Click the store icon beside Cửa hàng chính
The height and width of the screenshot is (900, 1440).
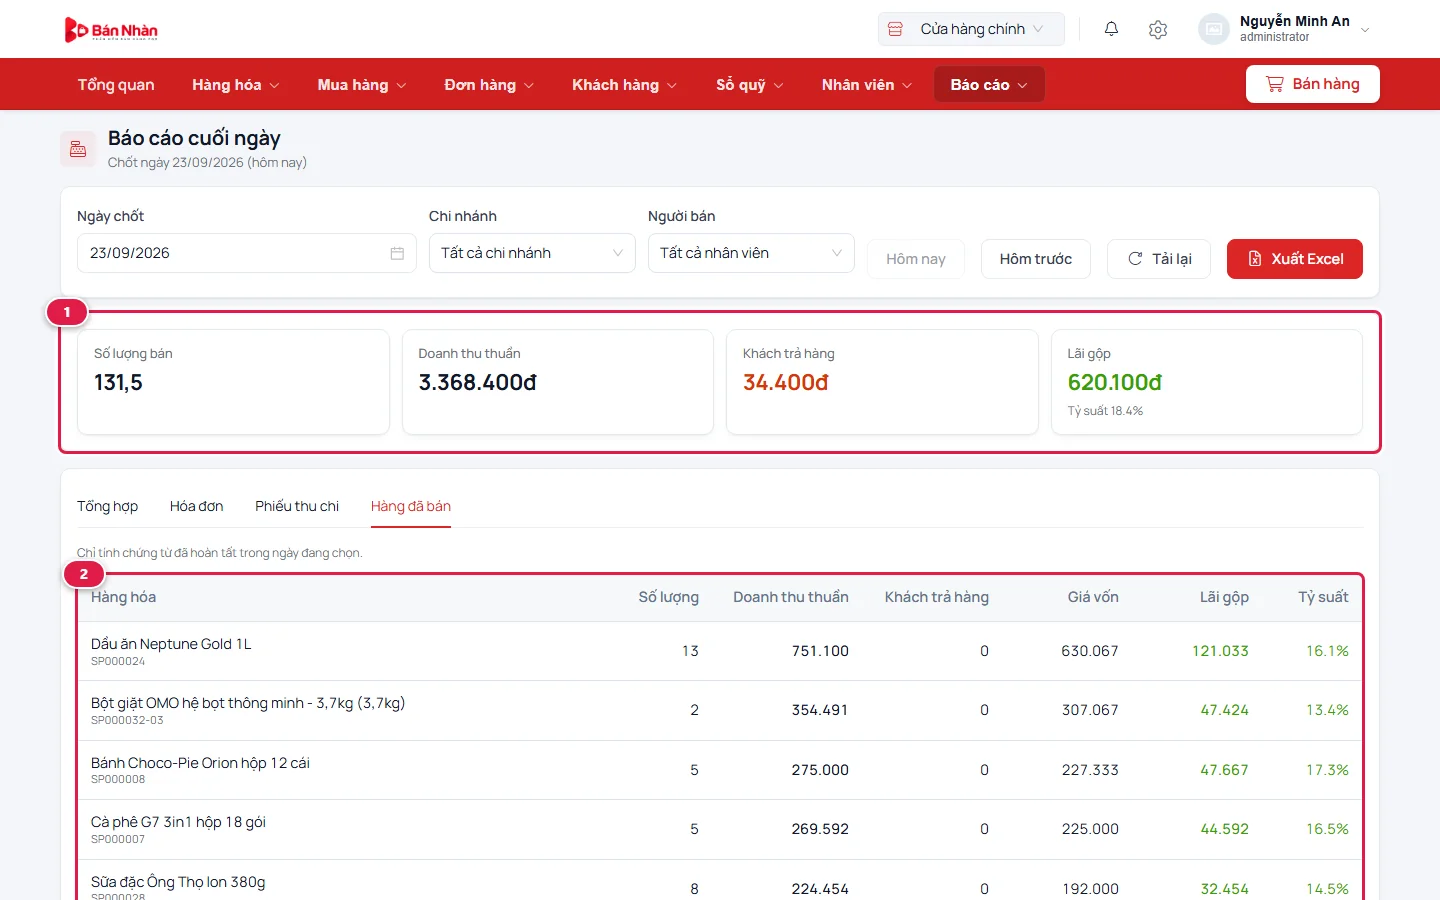pos(896,29)
